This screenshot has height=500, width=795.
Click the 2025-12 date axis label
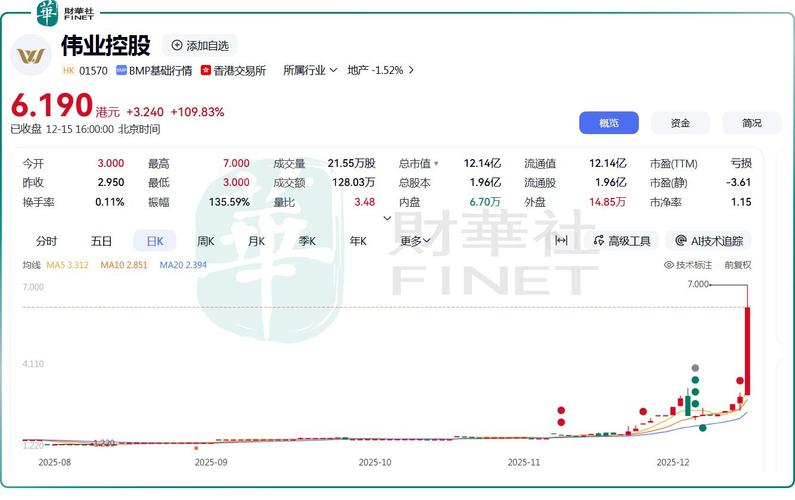[x=673, y=462]
